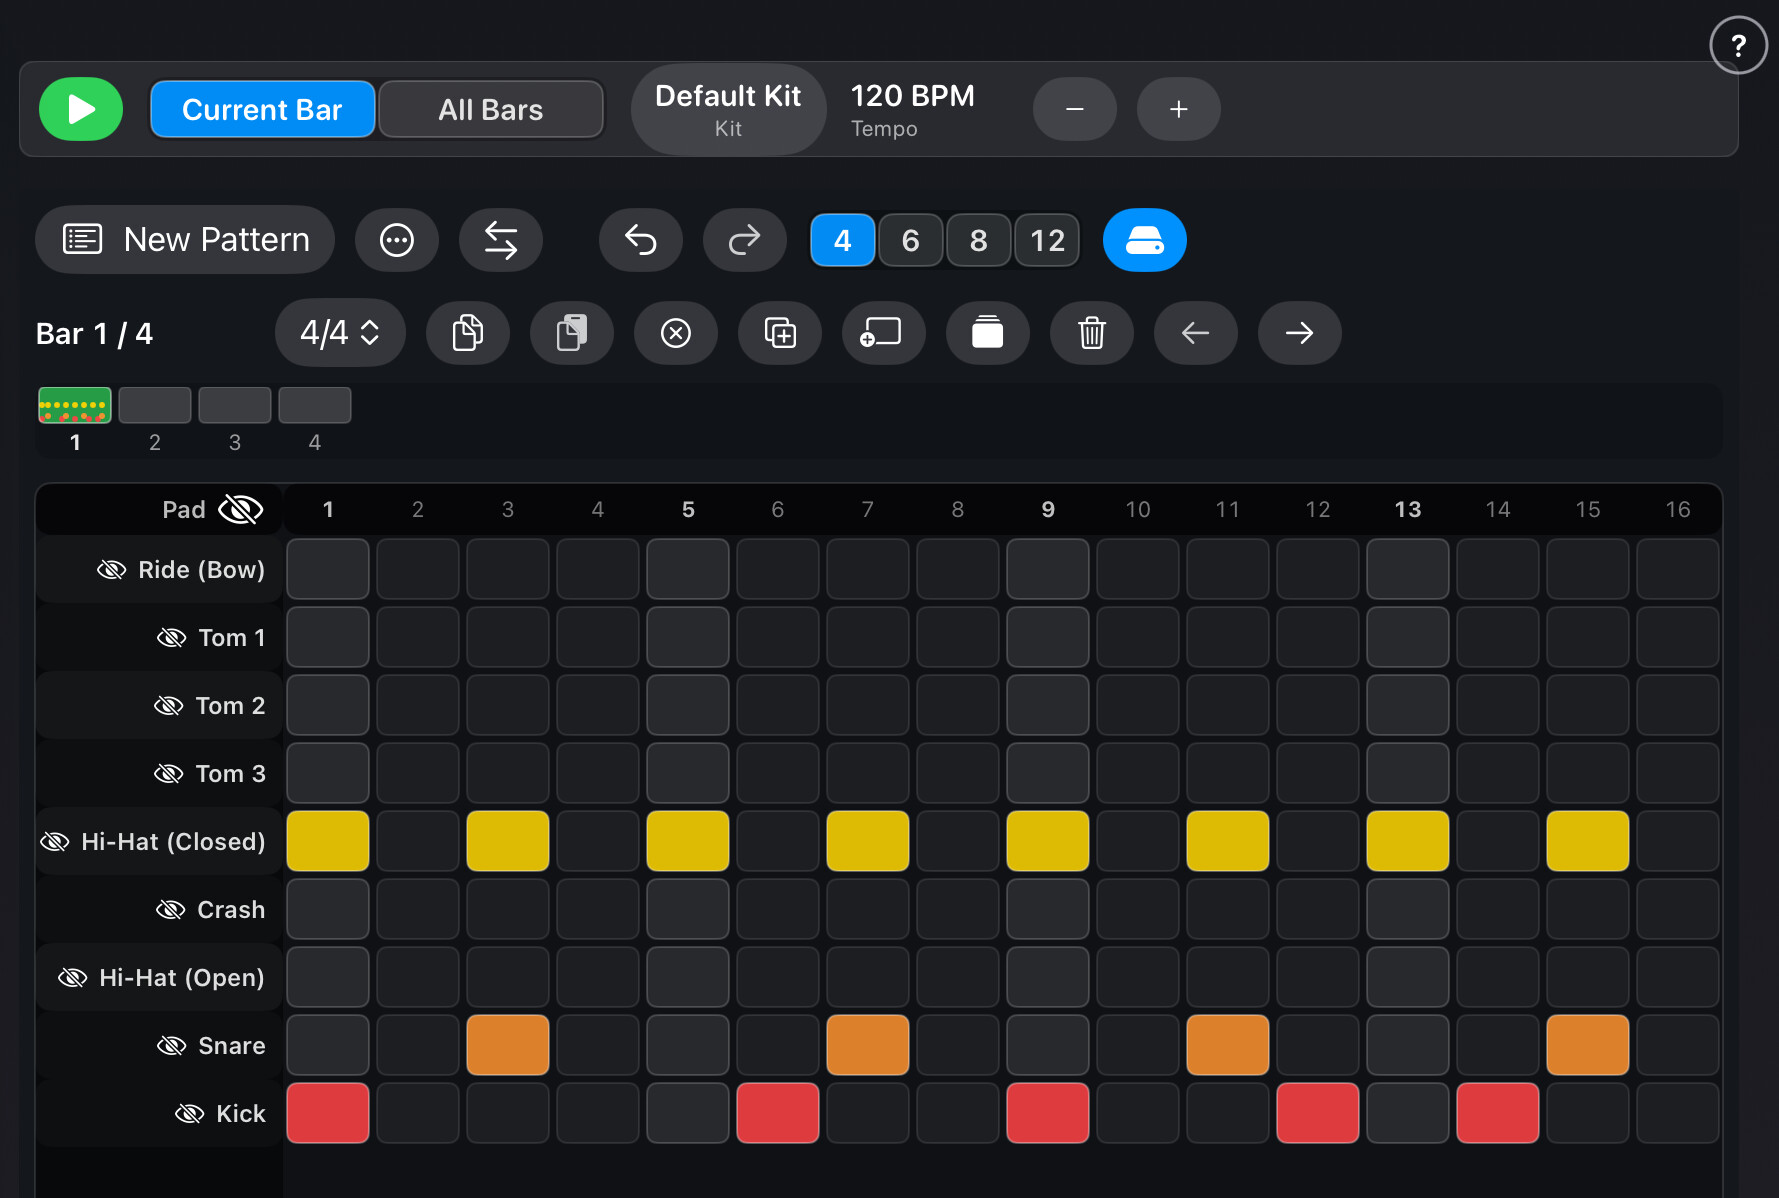
Task: Set the step subdivision to 12
Action: point(1047,240)
